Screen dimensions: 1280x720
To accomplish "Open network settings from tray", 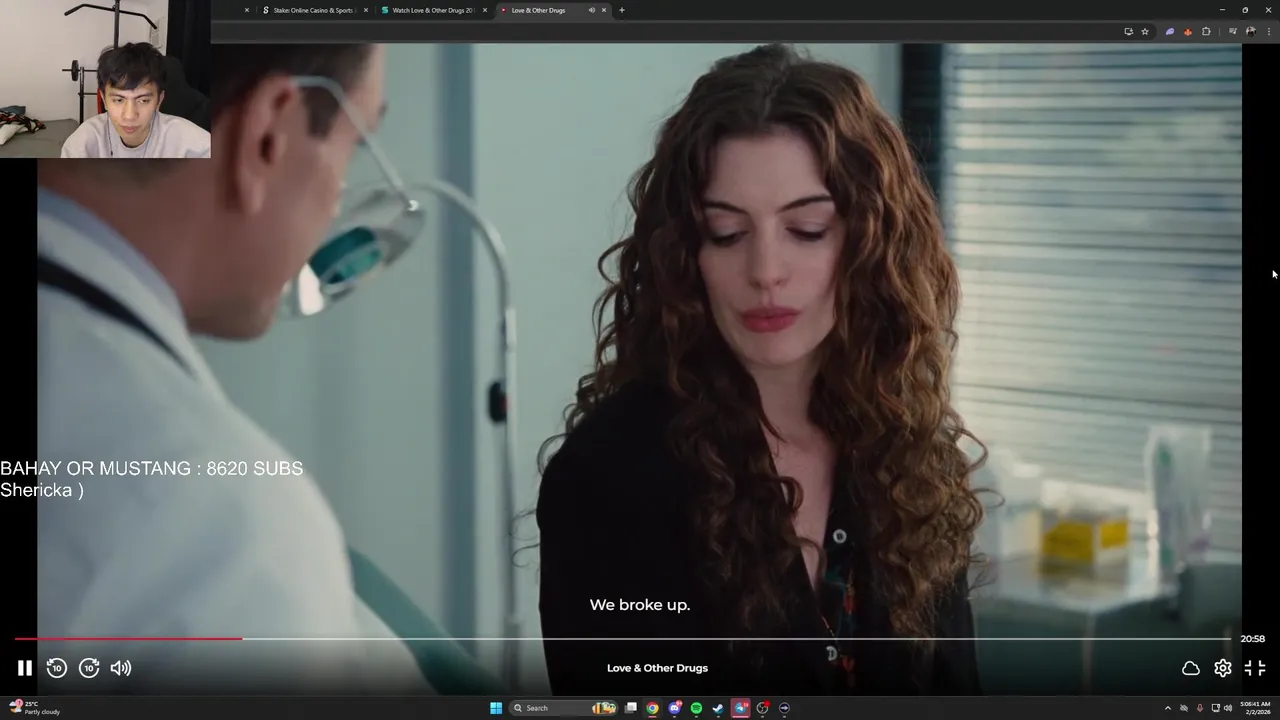I will pos(1215,708).
